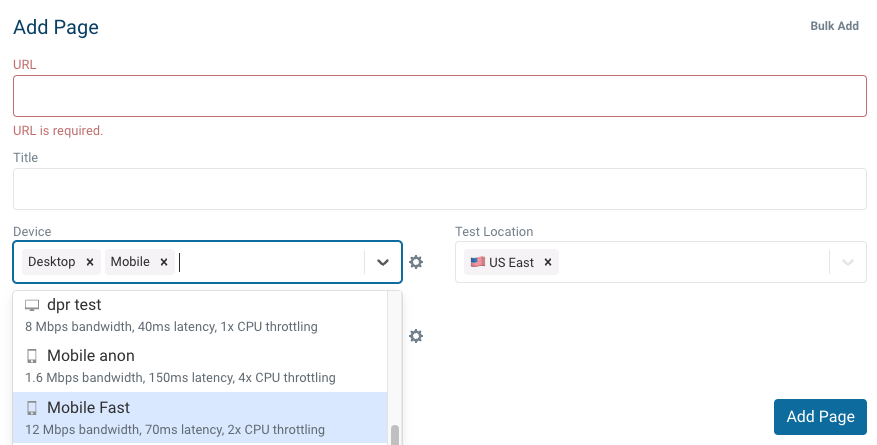Click the device list scrollbar thumb
This screenshot has width=877, height=445.
(x=395, y=435)
